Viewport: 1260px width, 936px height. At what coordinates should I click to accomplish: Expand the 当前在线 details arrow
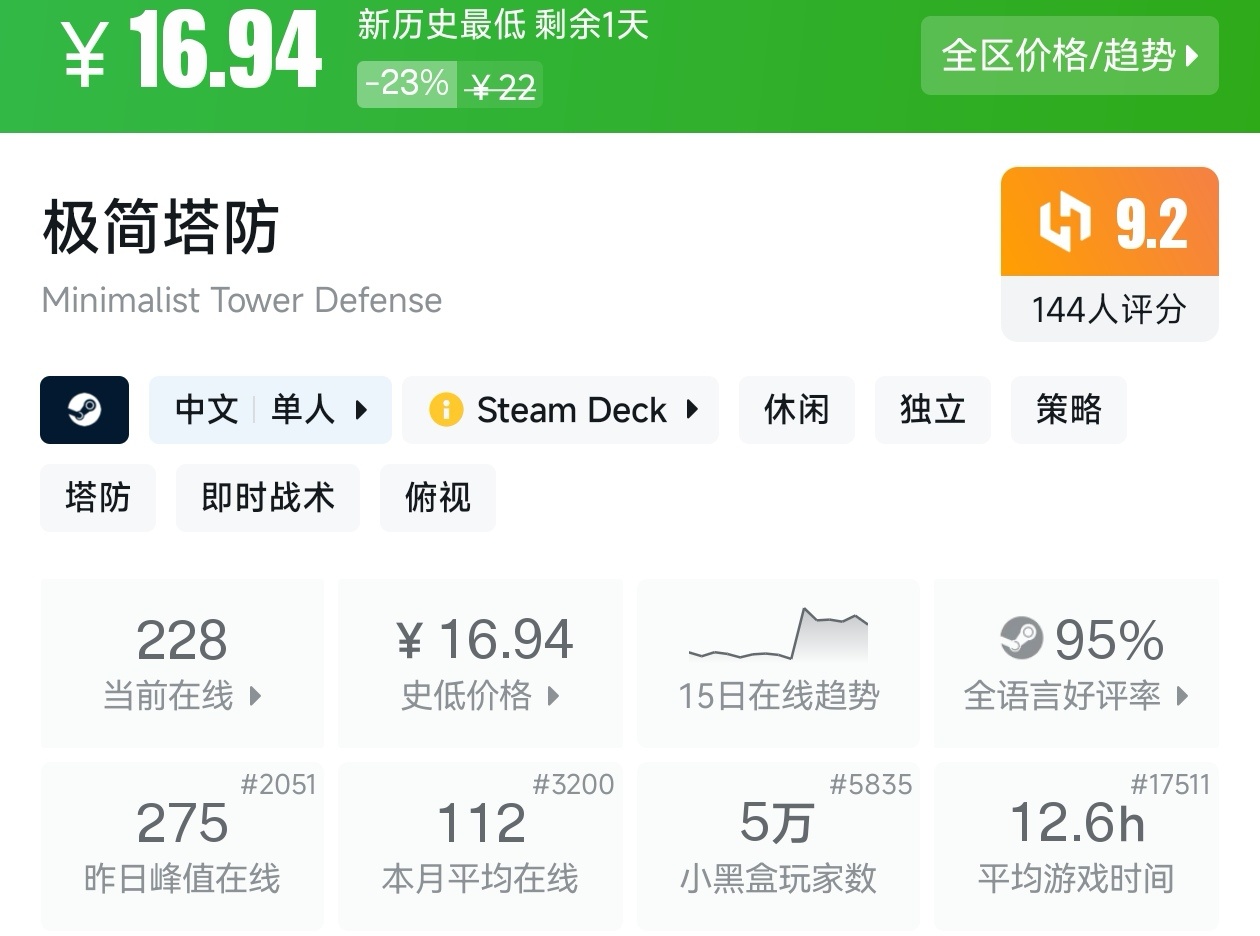point(255,696)
